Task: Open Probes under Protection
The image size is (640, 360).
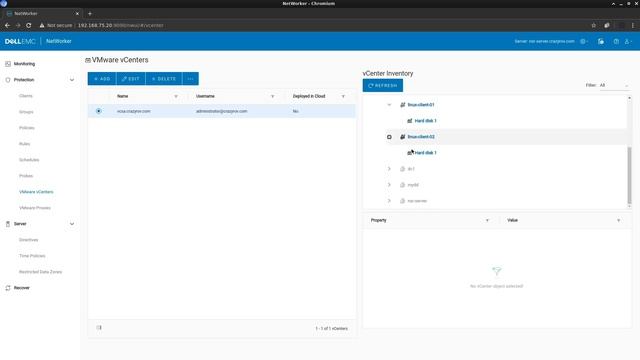Action: point(26,176)
